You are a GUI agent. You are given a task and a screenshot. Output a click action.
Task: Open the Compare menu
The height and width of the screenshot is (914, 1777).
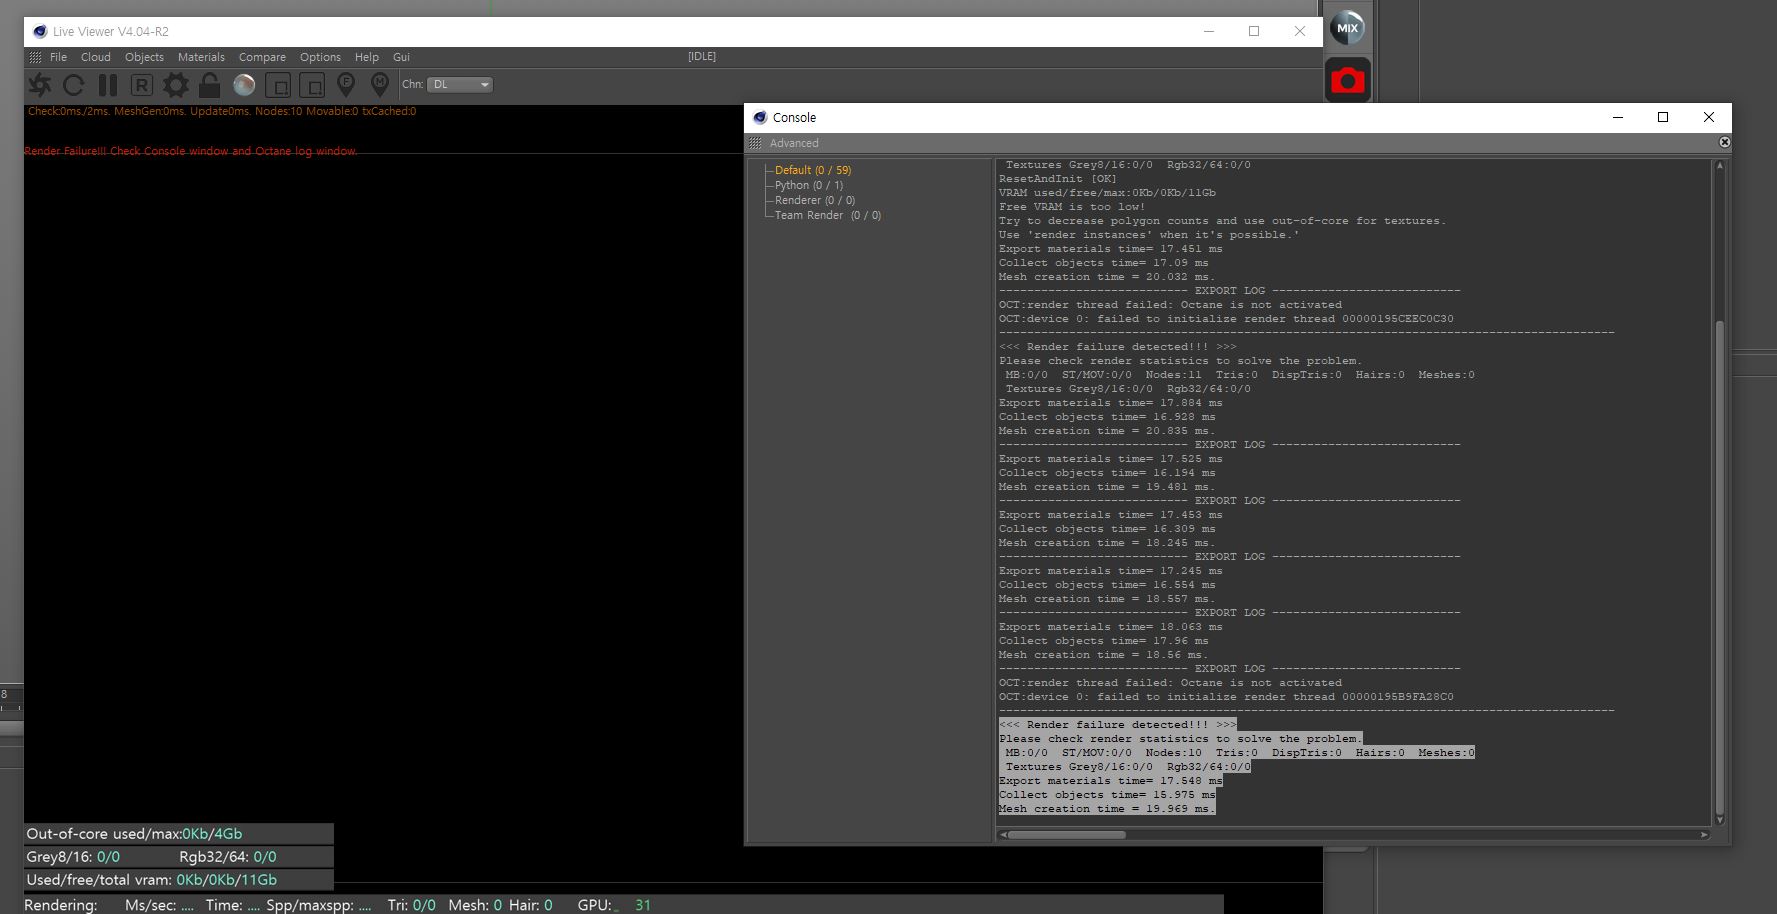262,57
